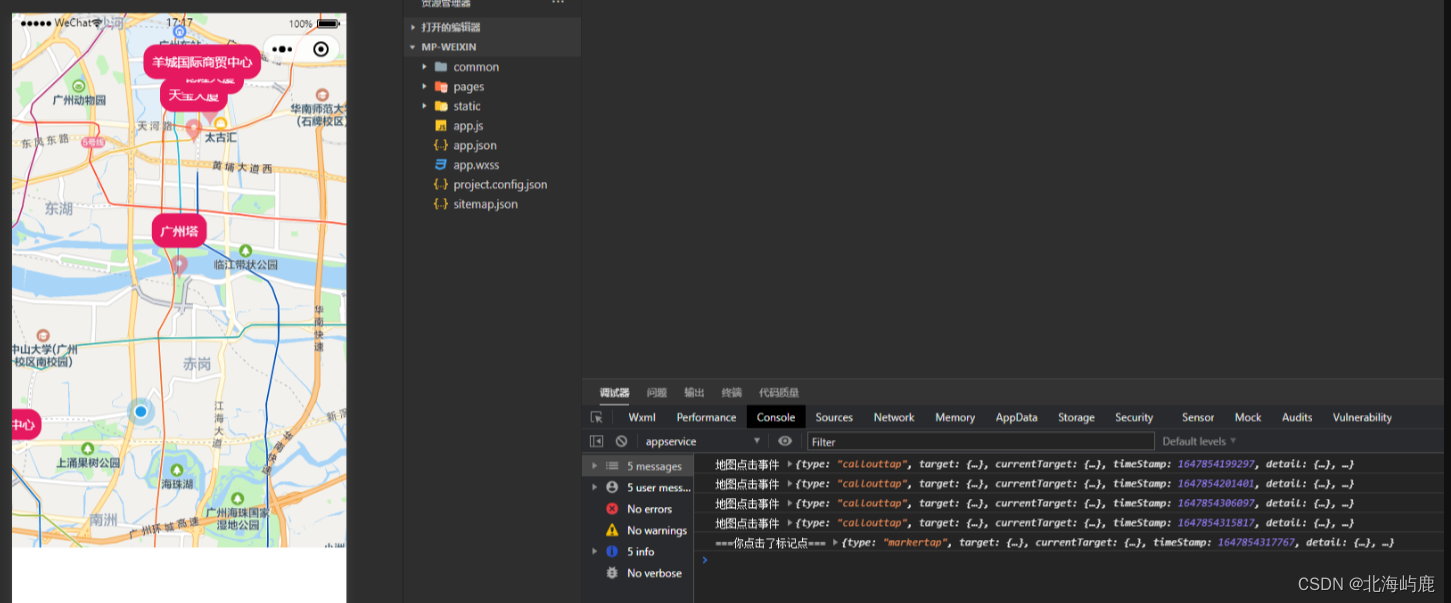Toggle the live expression eye icon
The height and width of the screenshot is (603, 1451).
pyautogui.click(x=785, y=441)
